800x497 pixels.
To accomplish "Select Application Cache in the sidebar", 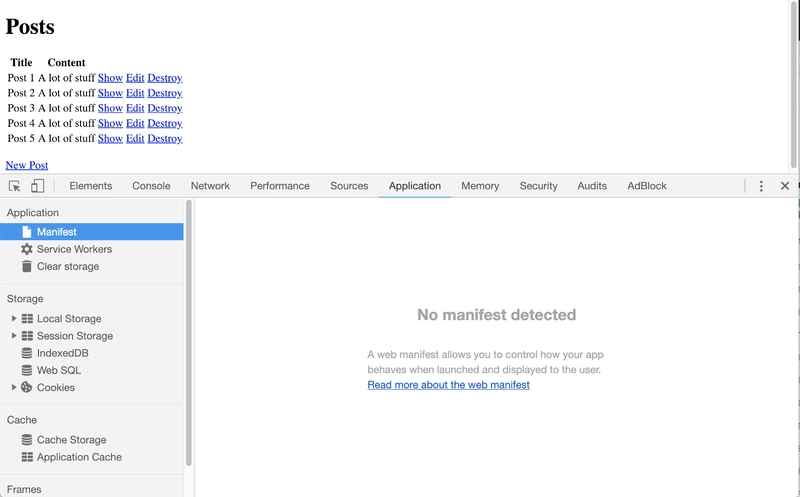I will pos(79,457).
